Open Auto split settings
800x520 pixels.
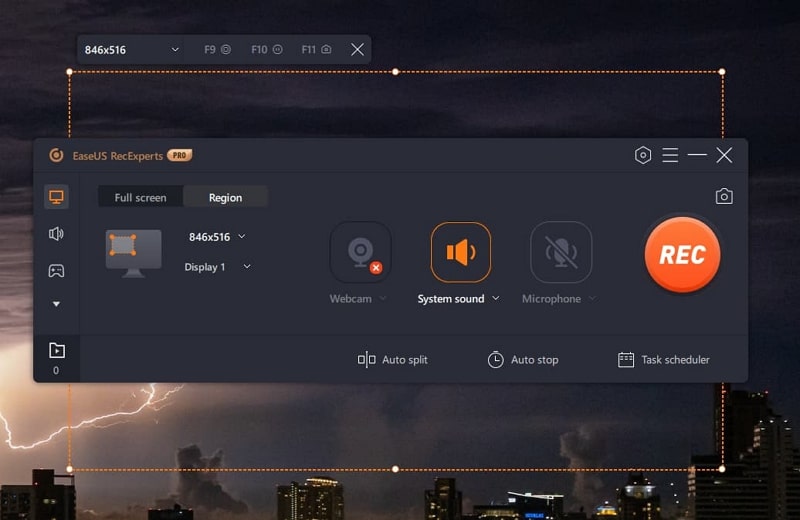pos(392,360)
